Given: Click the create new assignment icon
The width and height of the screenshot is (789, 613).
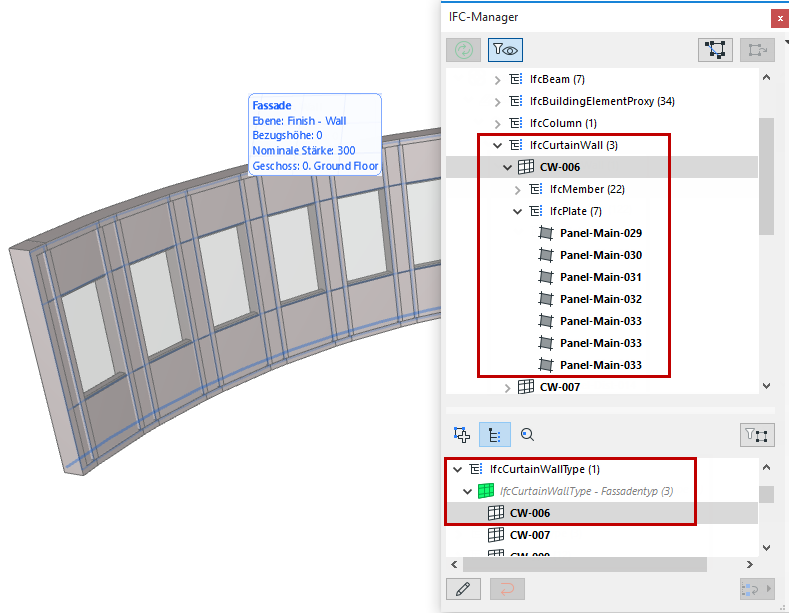Looking at the screenshot, I should click(x=461, y=435).
